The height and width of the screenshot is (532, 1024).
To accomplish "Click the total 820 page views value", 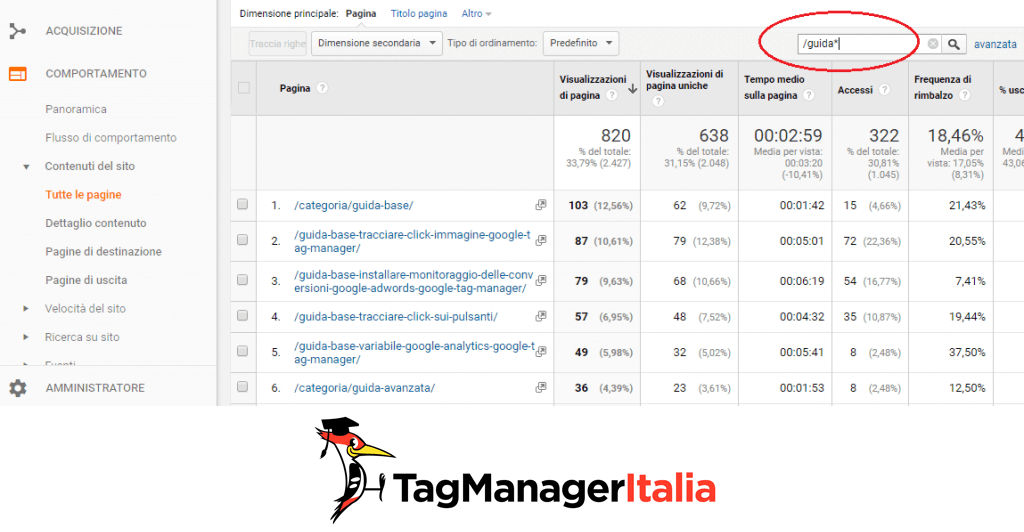I will [x=615, y=136].
